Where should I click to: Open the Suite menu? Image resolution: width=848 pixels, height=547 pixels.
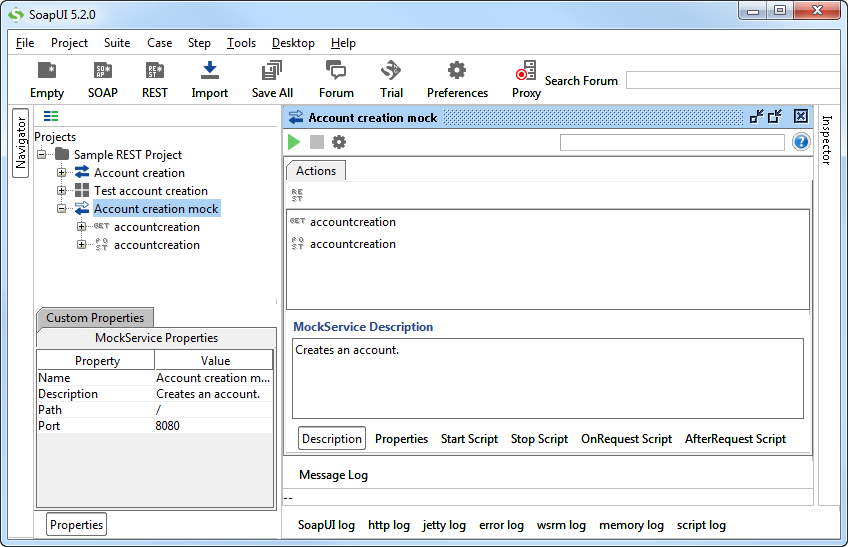point(117,43)
